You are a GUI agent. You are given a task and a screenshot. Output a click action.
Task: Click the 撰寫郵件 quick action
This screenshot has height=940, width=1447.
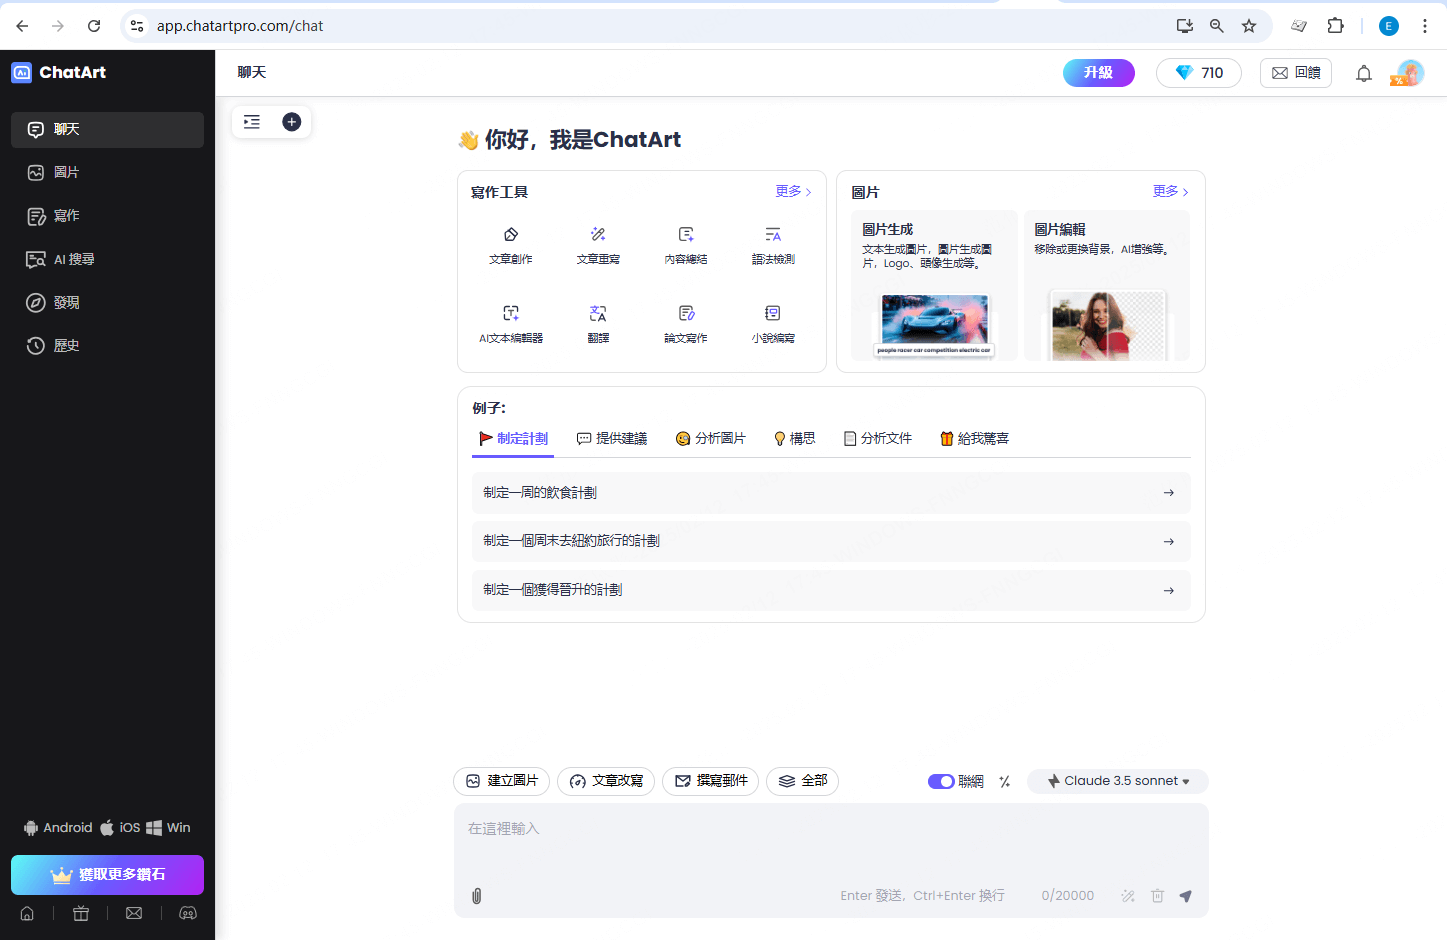711,781
